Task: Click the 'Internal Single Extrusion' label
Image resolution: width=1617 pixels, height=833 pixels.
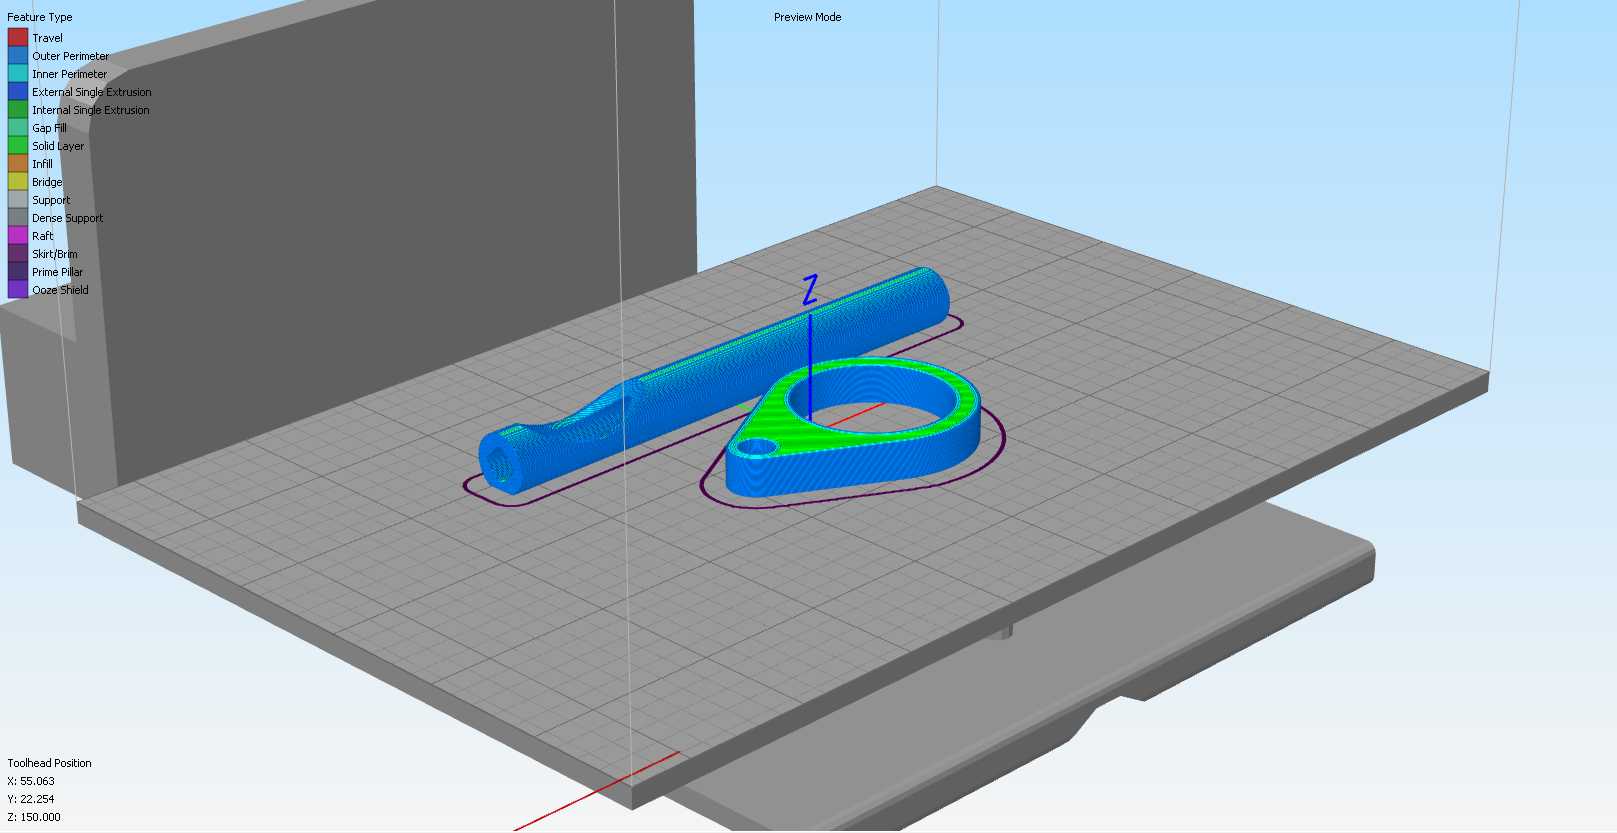Action: 91,110
